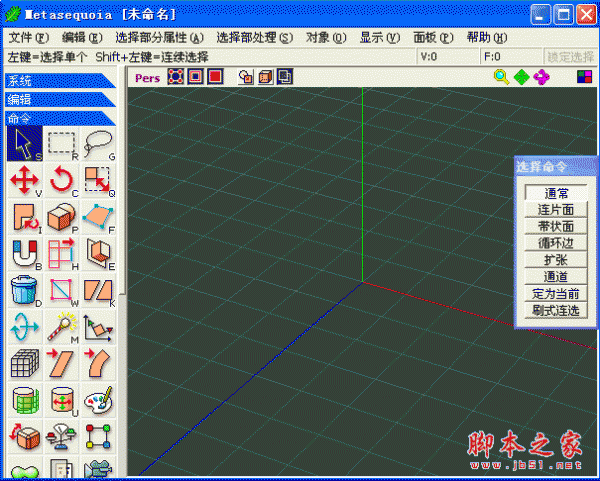Enable 连片面 selection mode

coord(556,210)
